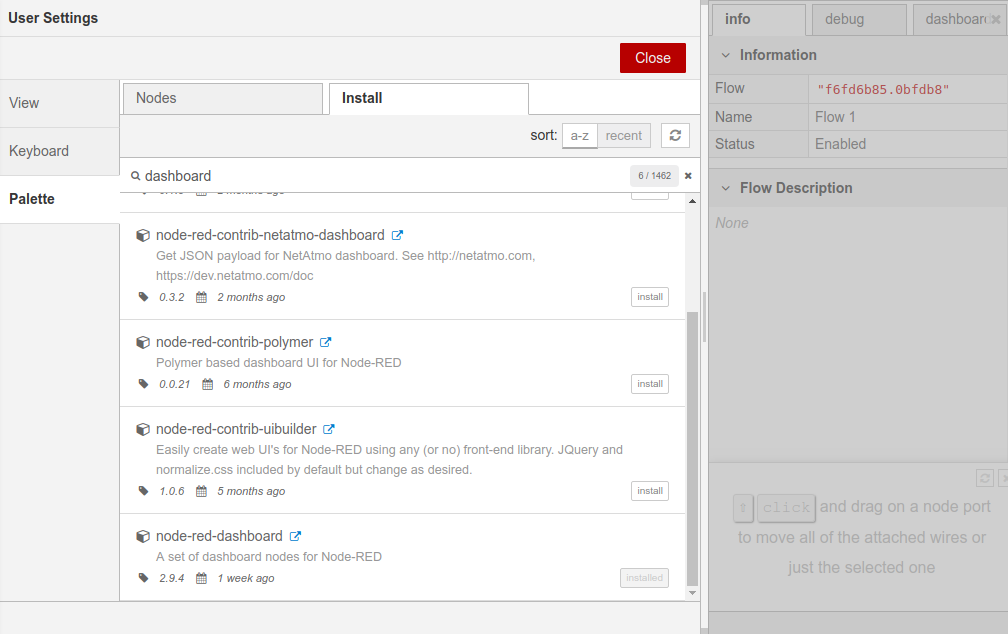This screenshot has height=634, width=1008.
Task: Click the dashboard search input field
Action: 386,176
